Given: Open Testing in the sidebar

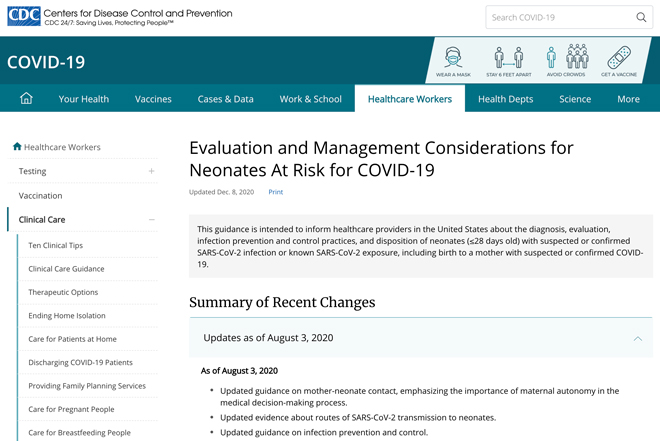Looking at the screenshot, I should tap(32, 171).
